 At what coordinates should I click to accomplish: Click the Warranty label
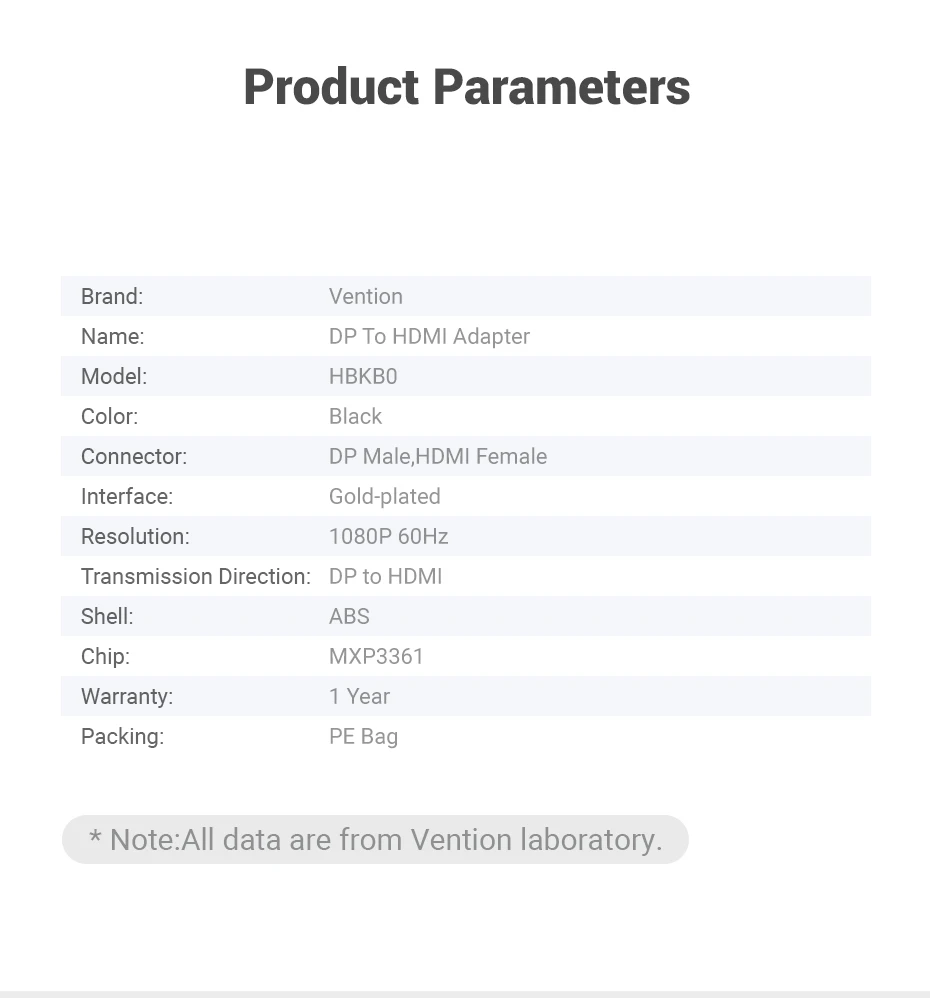click(127, 696)
